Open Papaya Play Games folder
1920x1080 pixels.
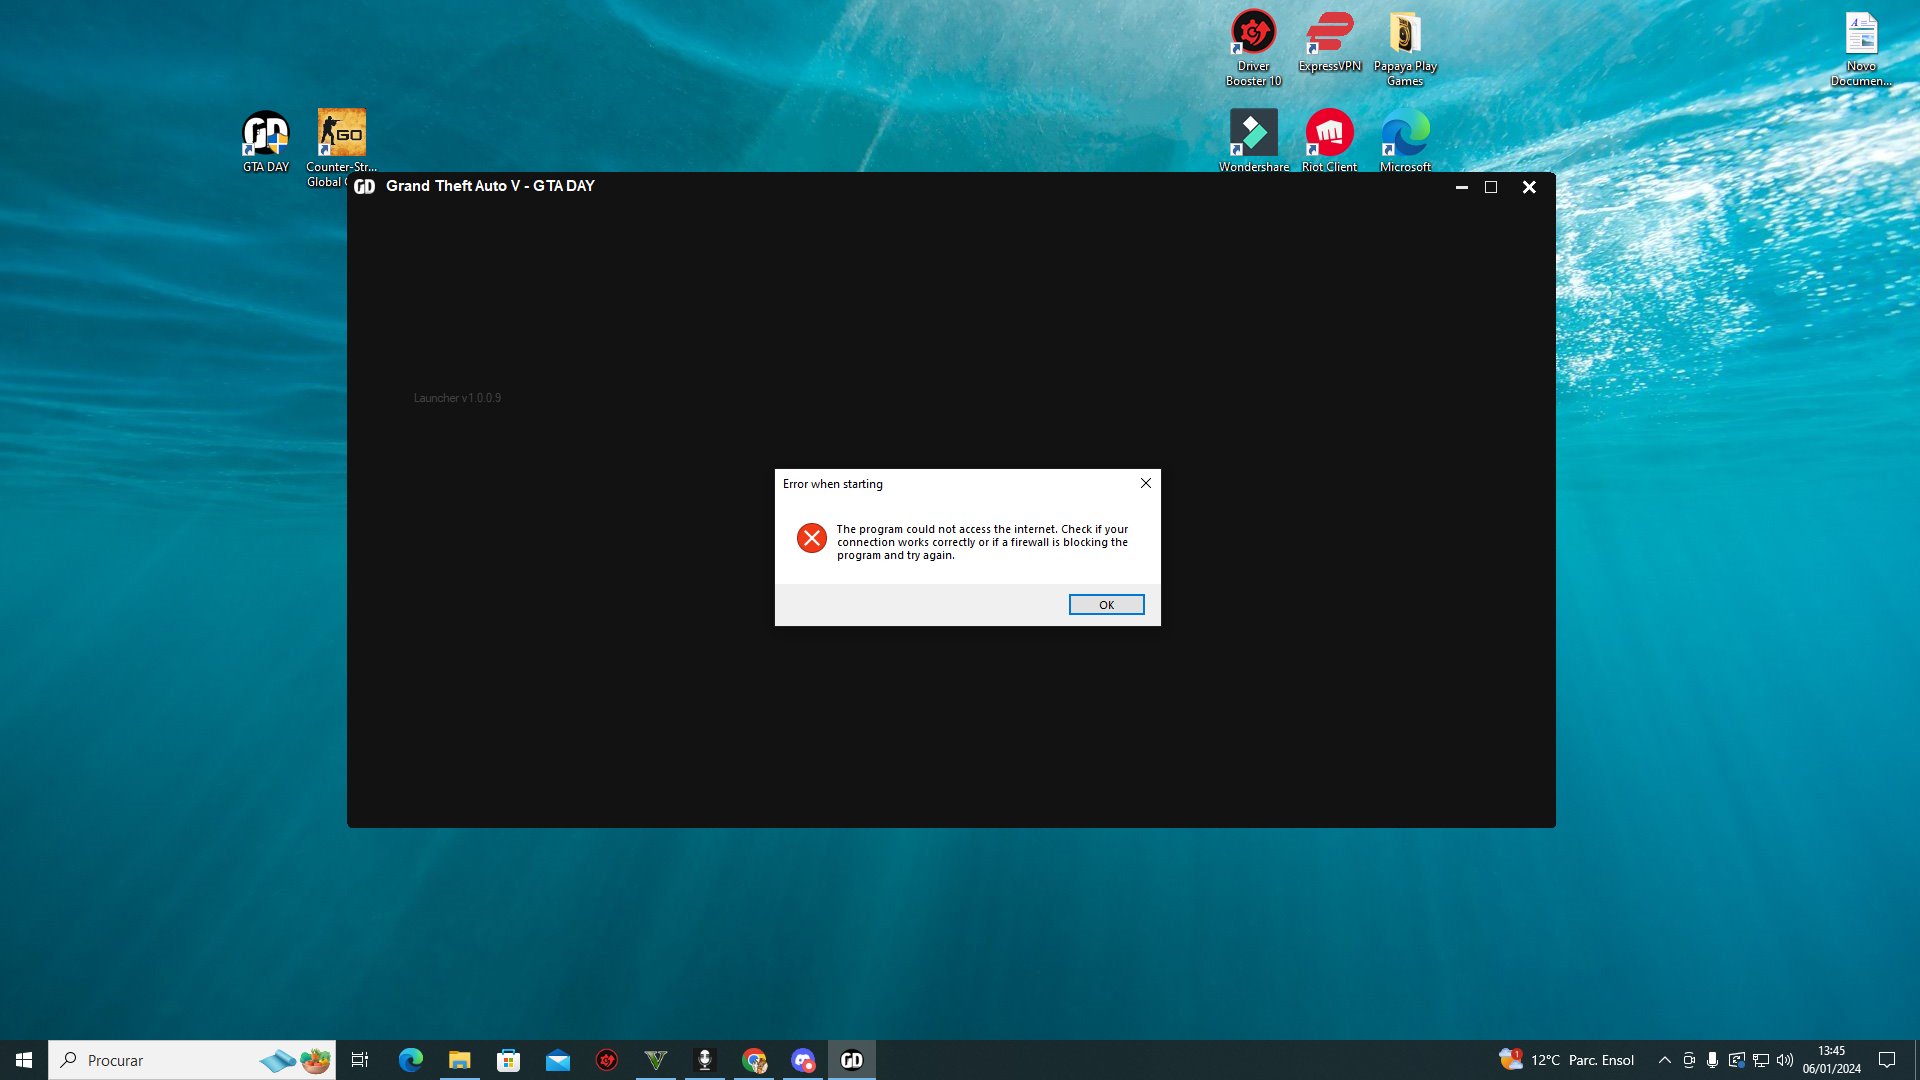click(1404, 35)
